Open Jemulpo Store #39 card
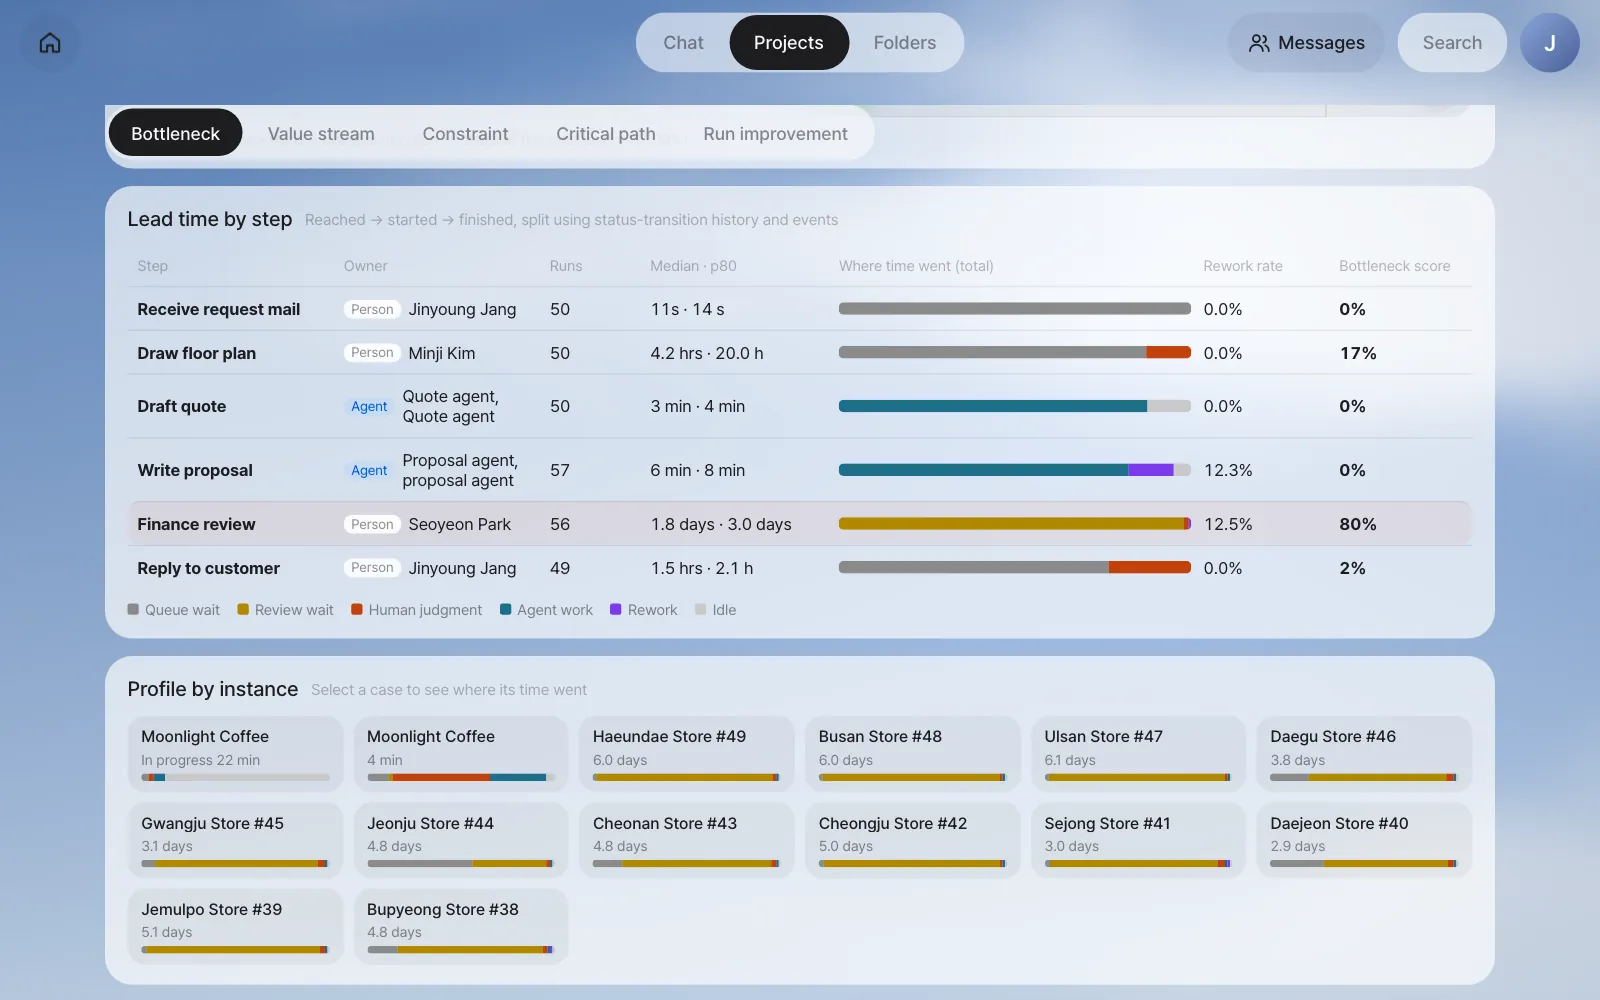Viewport: 1600px width, 1000px height. [235, 926]
